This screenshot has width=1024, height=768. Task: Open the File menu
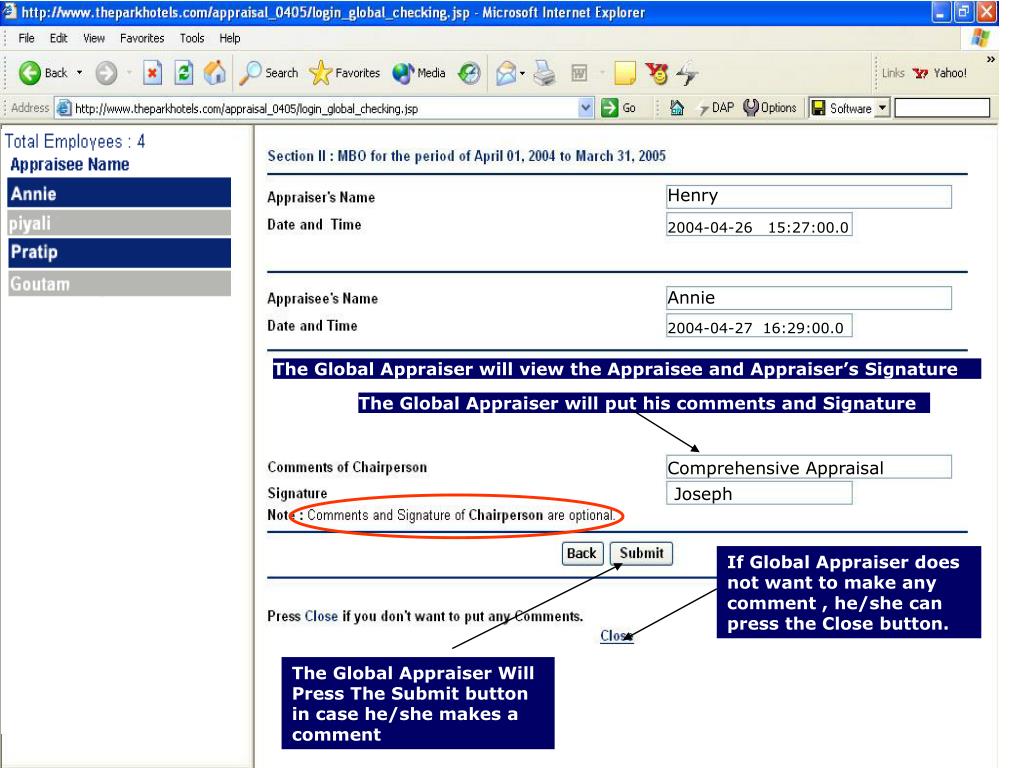26,38
